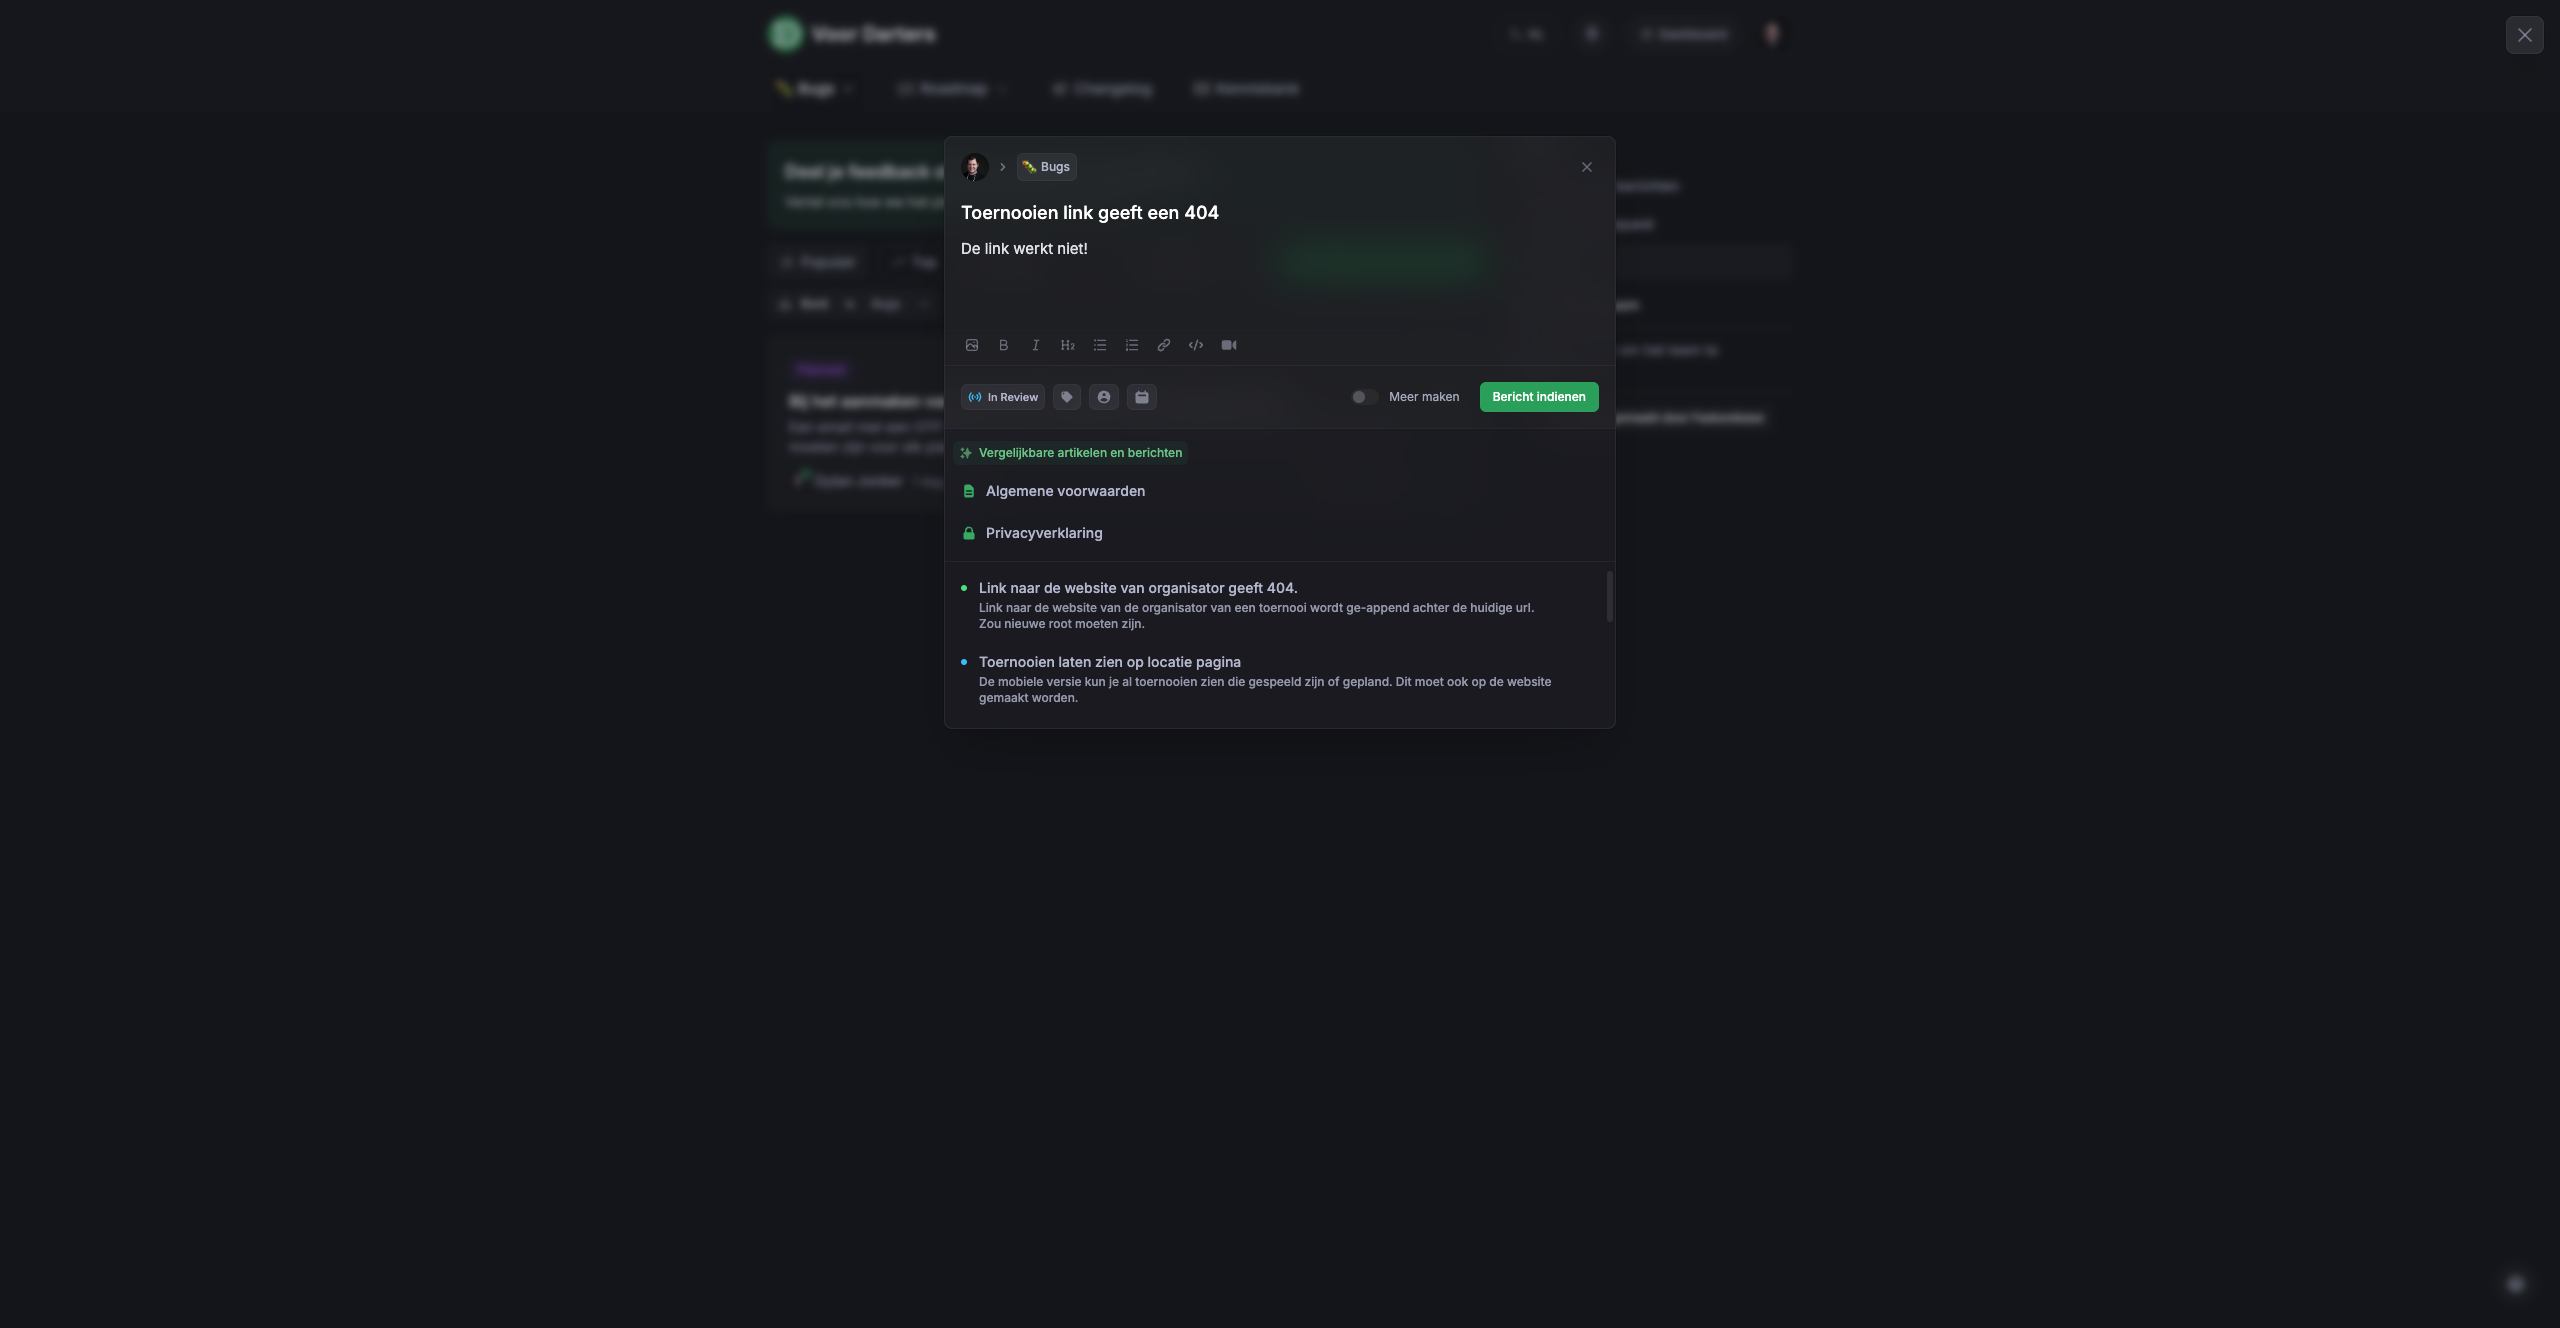Add a numbered list
The width and height of the screenshot is (2560, 1328).
tap(1131, 345)
